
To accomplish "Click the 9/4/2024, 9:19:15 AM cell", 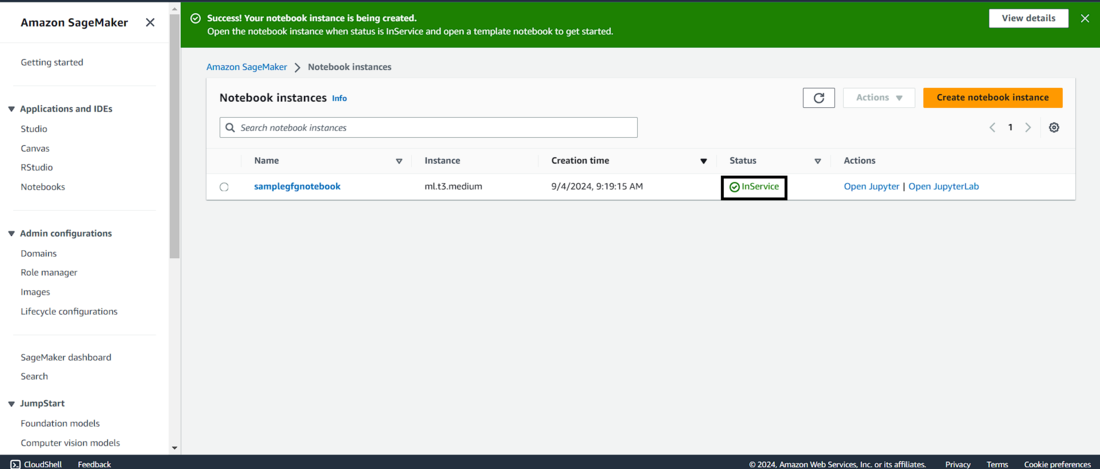I will pyautogui.click(x=597, y=187).
